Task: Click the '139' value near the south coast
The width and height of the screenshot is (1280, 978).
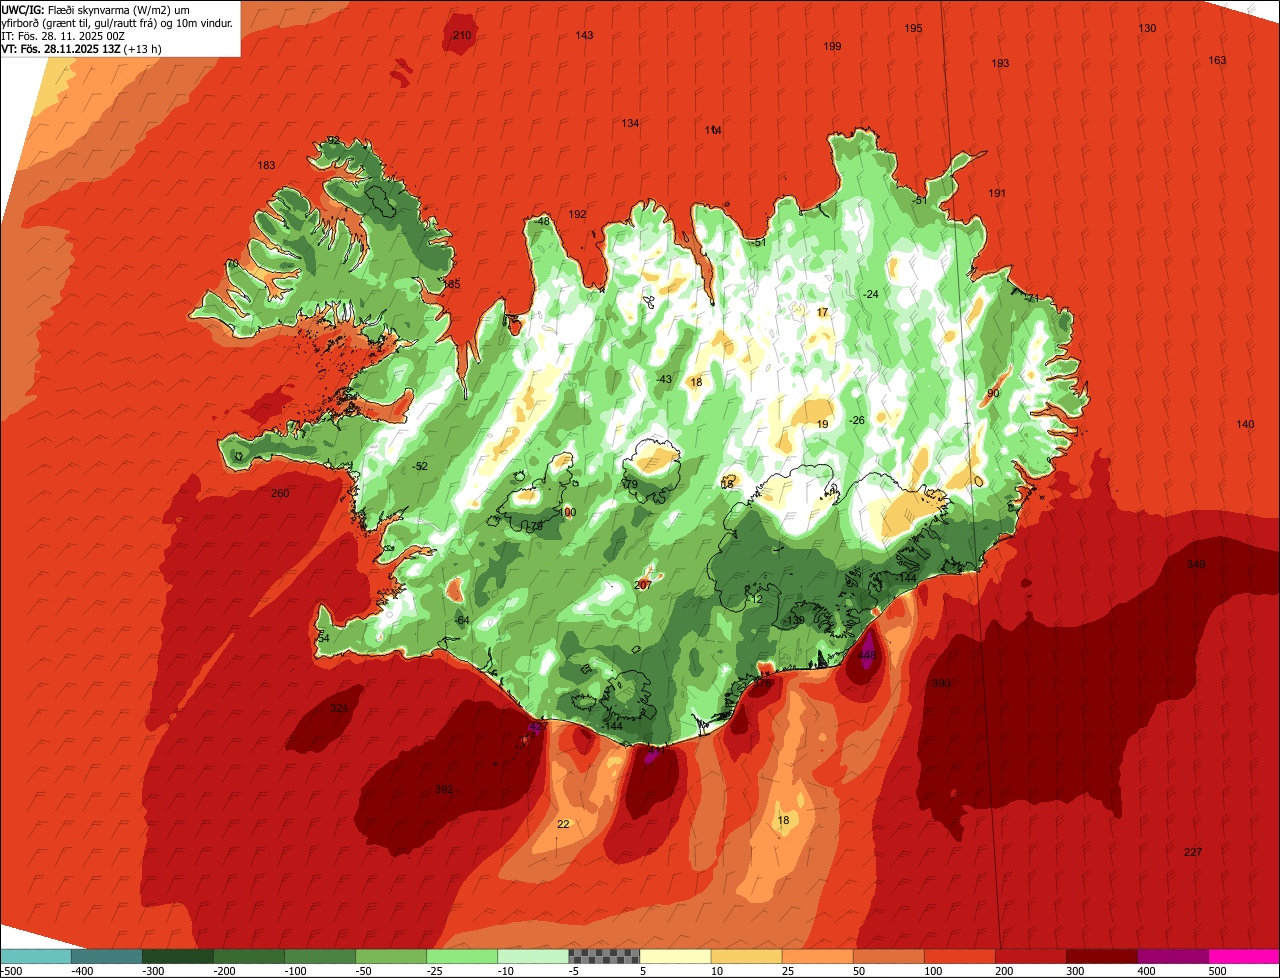Action: point(796,621)
